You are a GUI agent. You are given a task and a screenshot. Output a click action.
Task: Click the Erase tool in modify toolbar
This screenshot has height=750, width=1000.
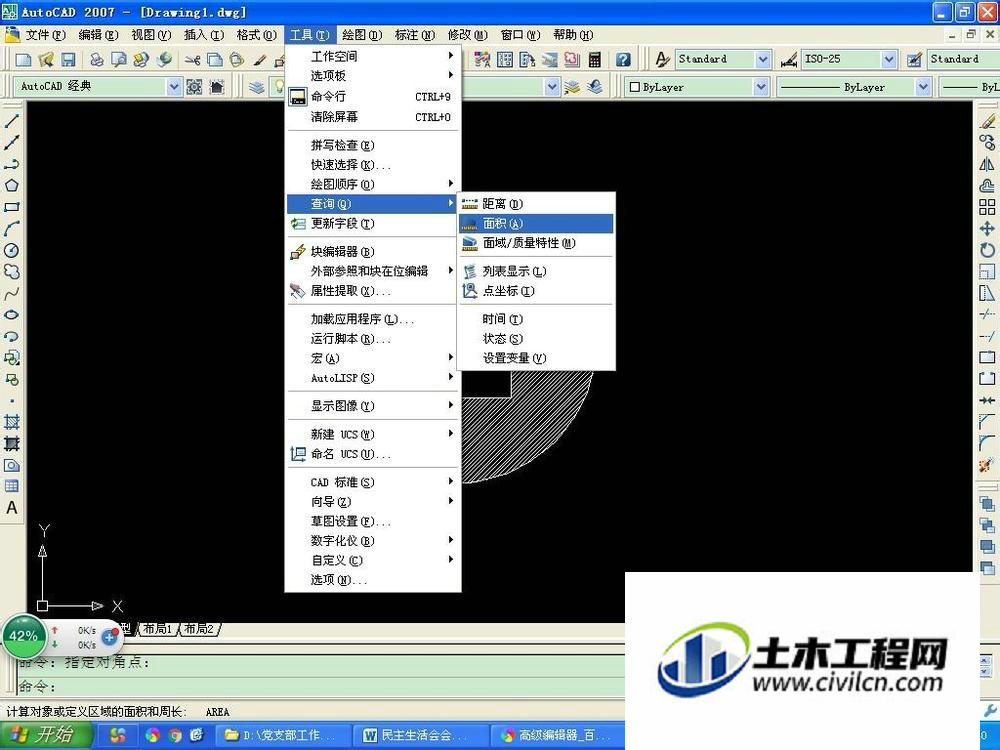click(987, 121)
